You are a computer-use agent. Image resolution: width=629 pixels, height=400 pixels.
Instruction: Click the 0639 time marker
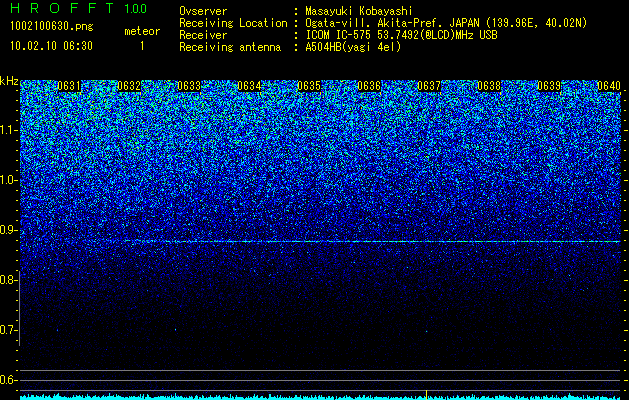coord(549,86)
